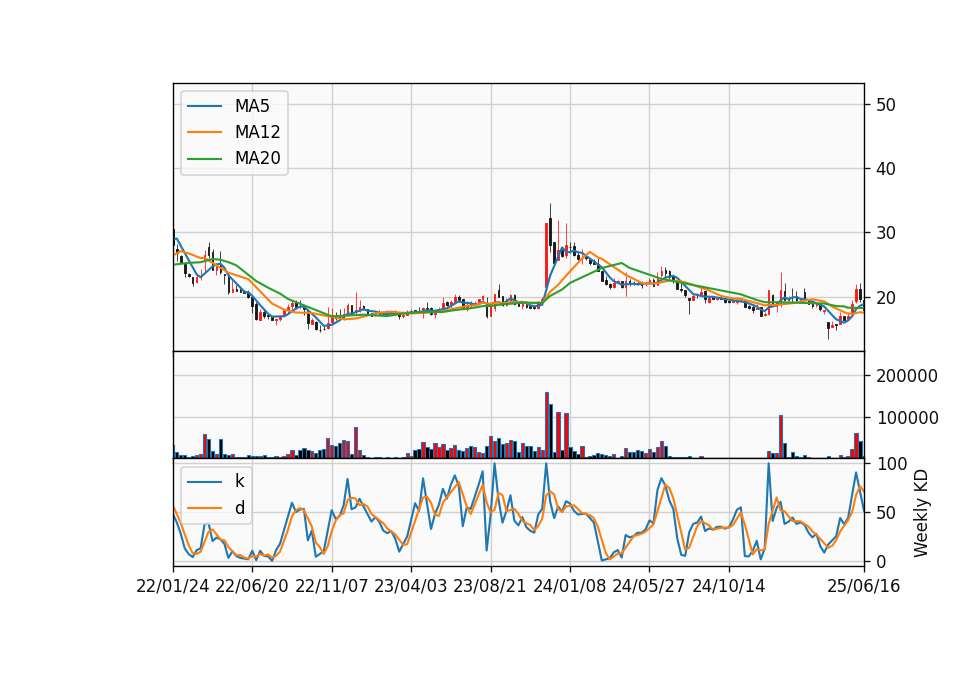Click the price axis value 50
The image size is (960, 690).
click(x=886, y=105)
